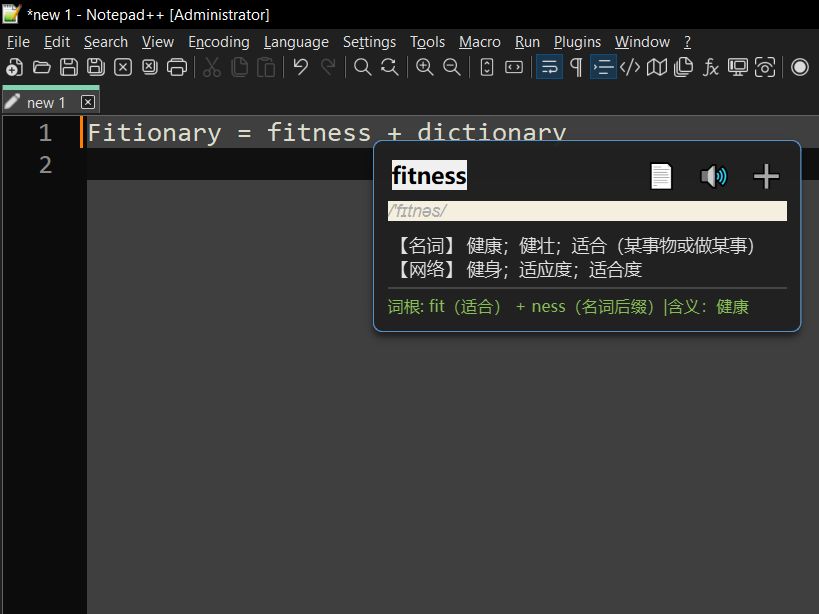Screen dimensions: 819x614
Task: Open detailed definition page icon in popup
Action: tap(661, 176)
